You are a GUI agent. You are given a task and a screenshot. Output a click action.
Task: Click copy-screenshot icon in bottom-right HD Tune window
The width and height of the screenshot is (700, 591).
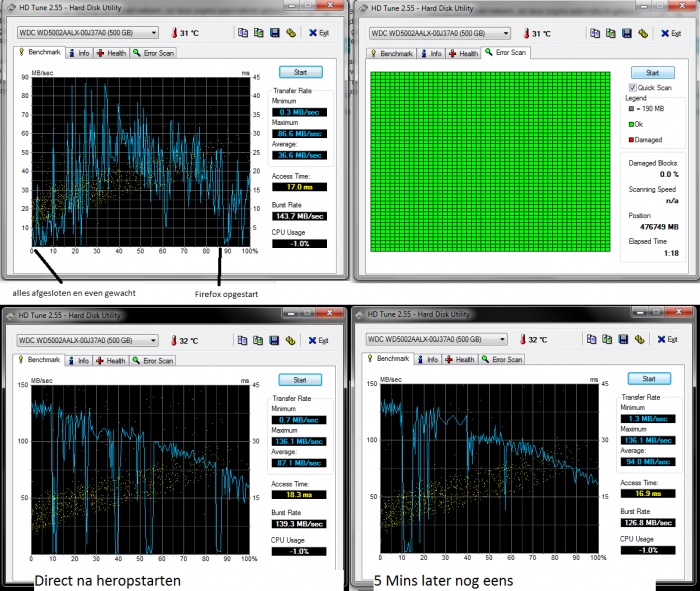tap(607, 339)
